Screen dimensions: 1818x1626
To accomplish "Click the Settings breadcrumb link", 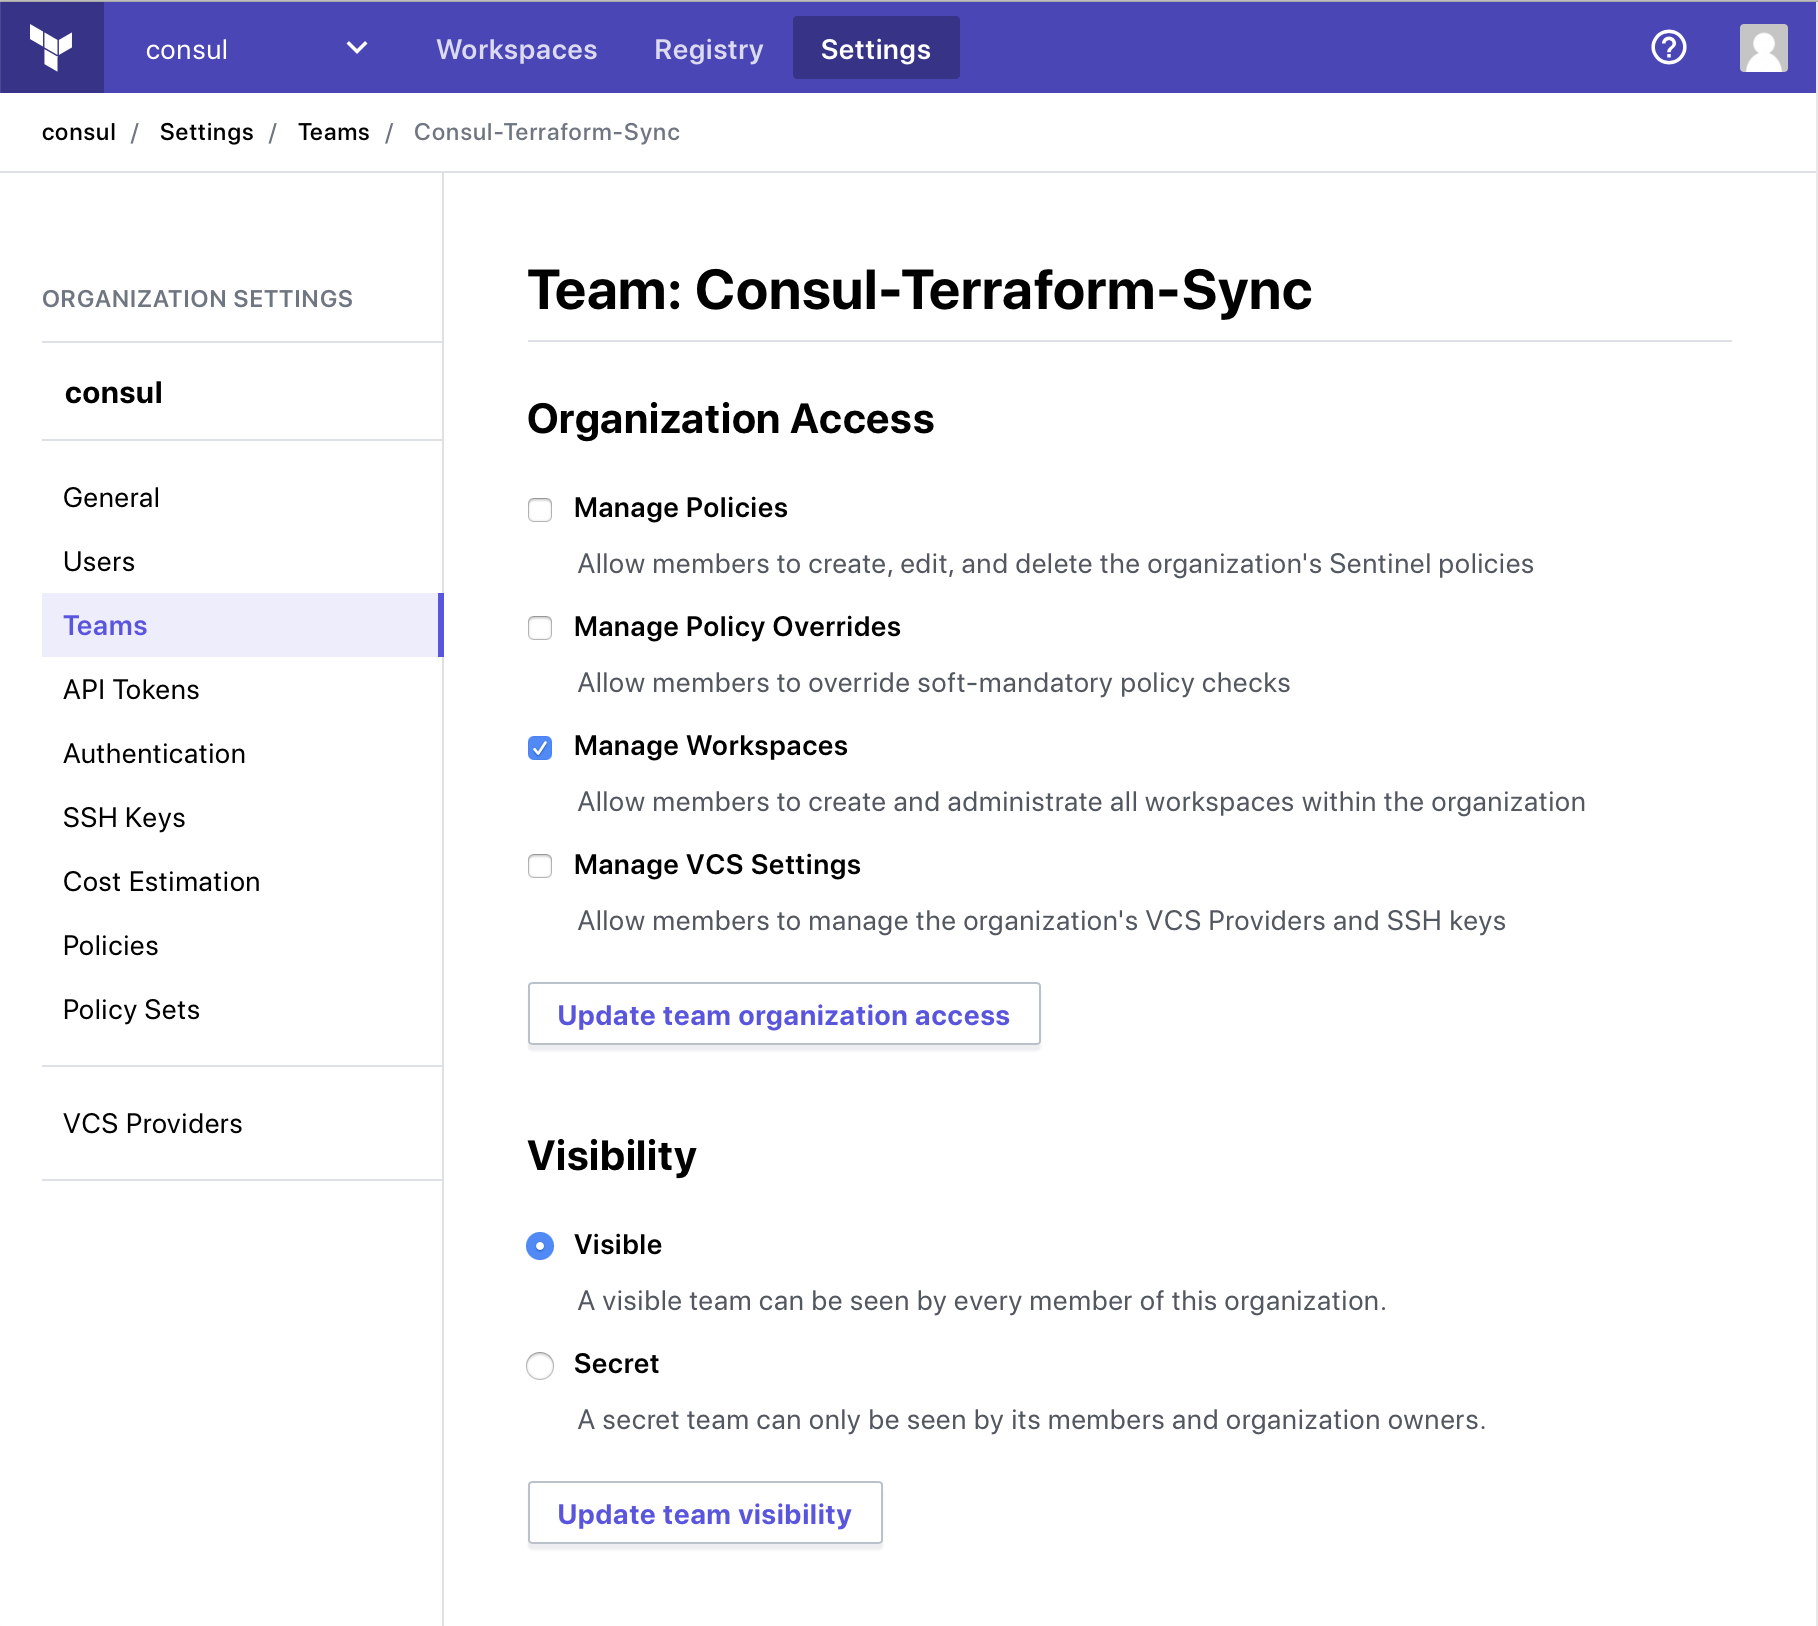I will pyautogui.click(x=206, y=132).
